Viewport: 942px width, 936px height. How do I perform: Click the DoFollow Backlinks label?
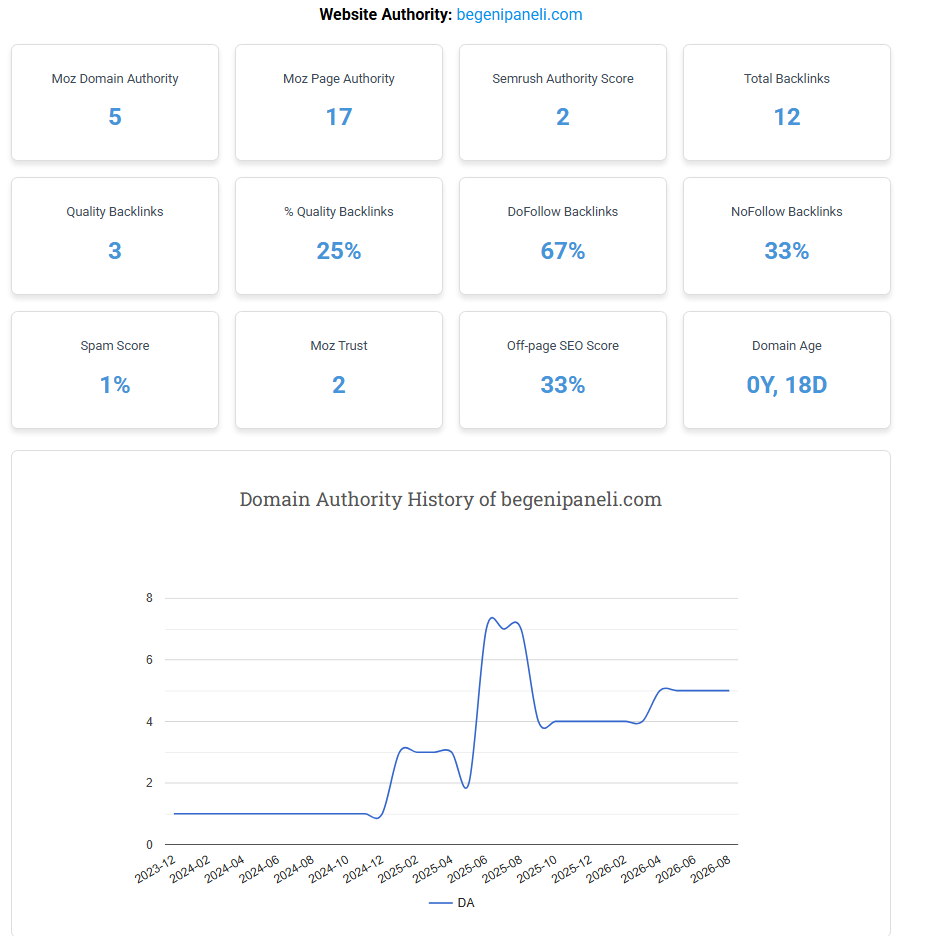tap(563, 211)
